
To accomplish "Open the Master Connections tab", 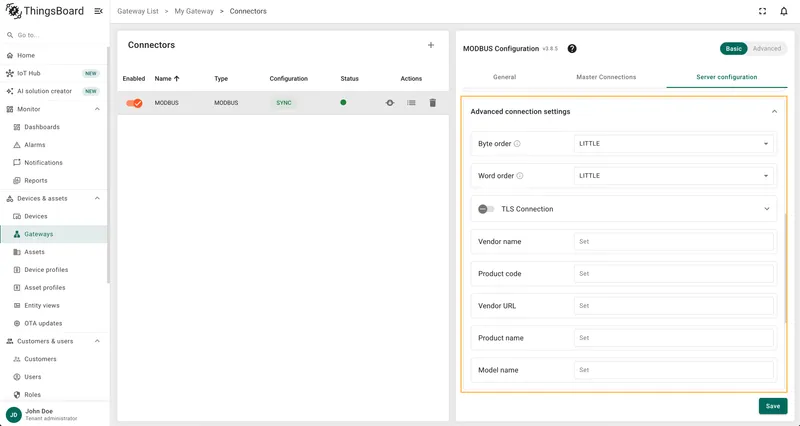I will (x=606, y=77).
